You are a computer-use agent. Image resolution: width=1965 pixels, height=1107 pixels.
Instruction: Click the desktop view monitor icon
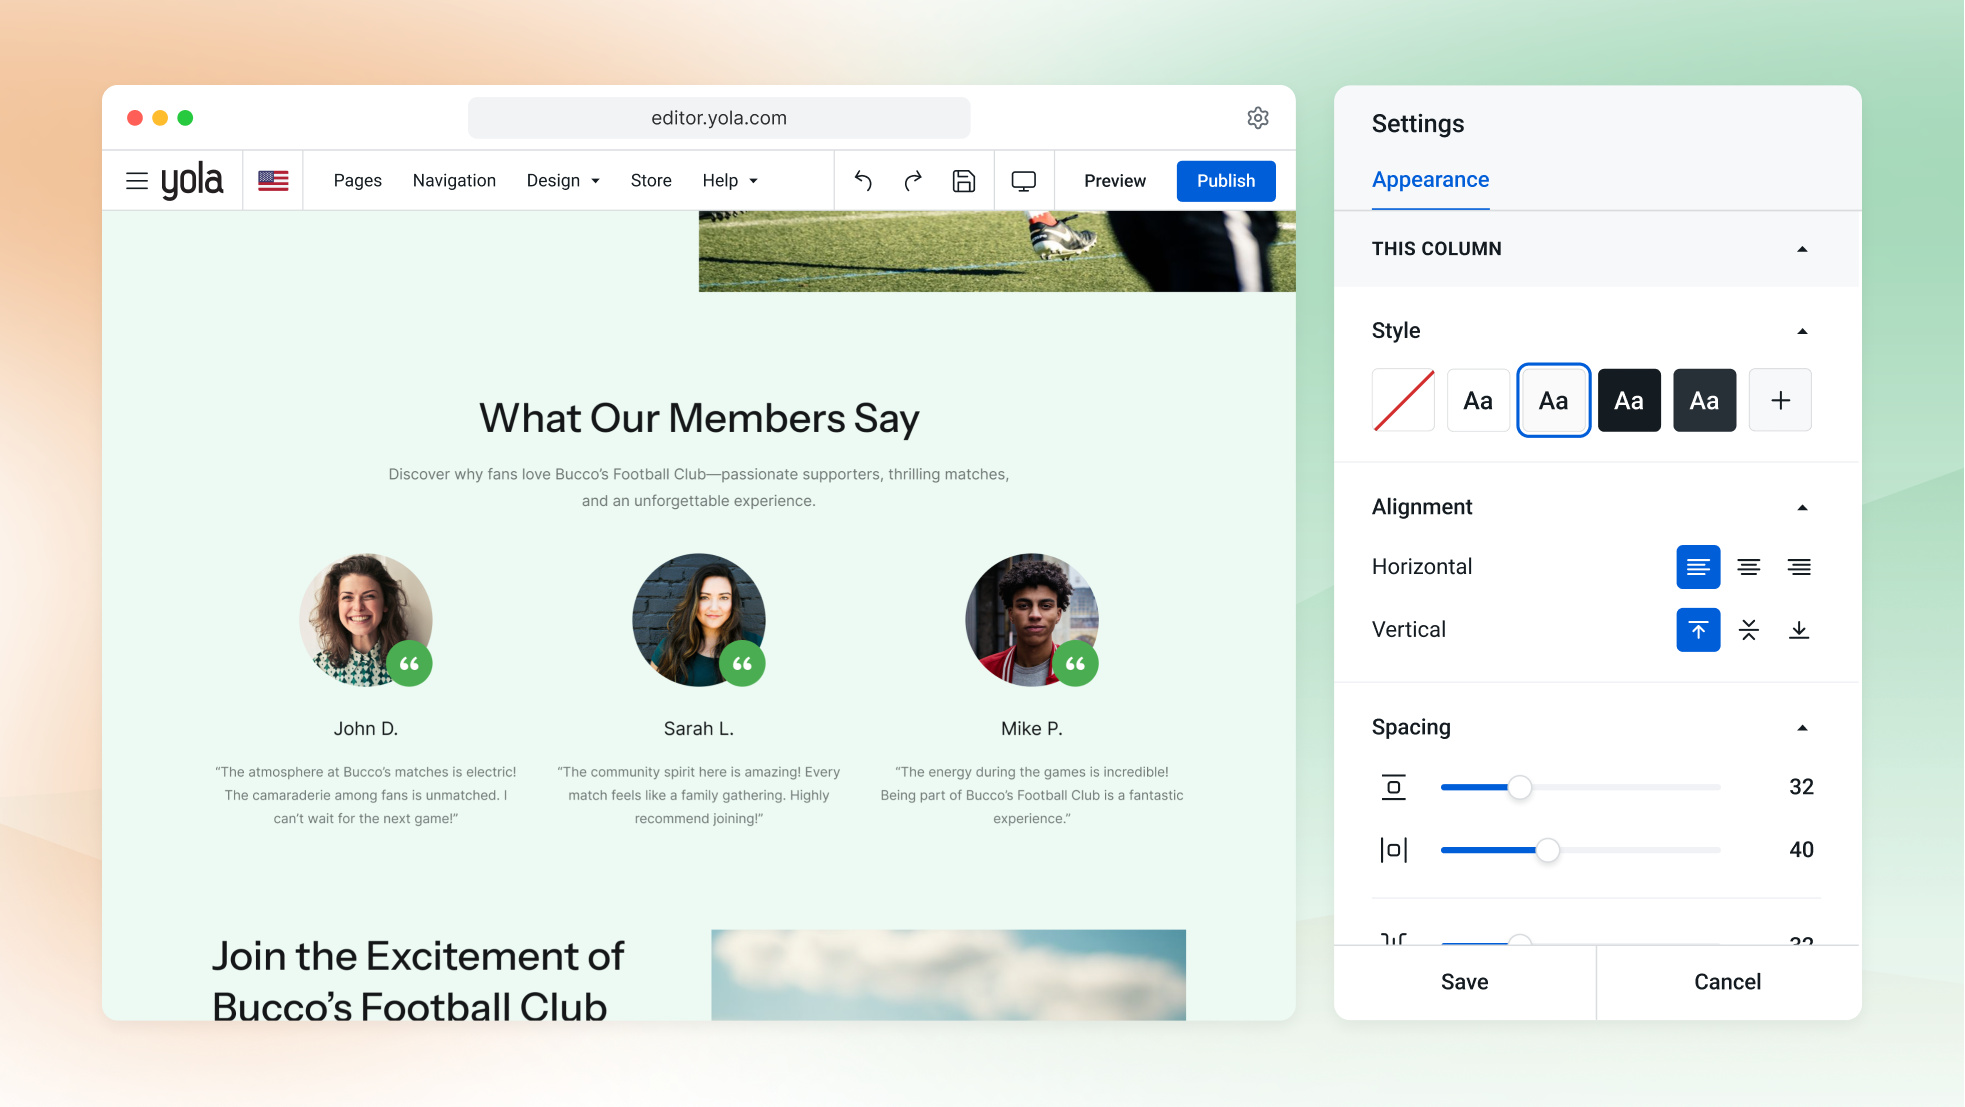coord(1024,181)
